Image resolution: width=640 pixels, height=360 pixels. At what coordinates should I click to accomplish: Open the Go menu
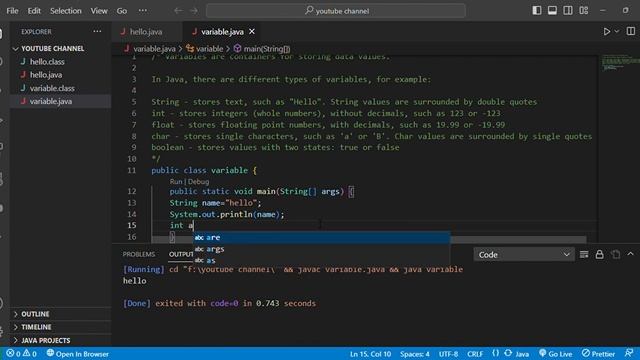pos(122,11)
